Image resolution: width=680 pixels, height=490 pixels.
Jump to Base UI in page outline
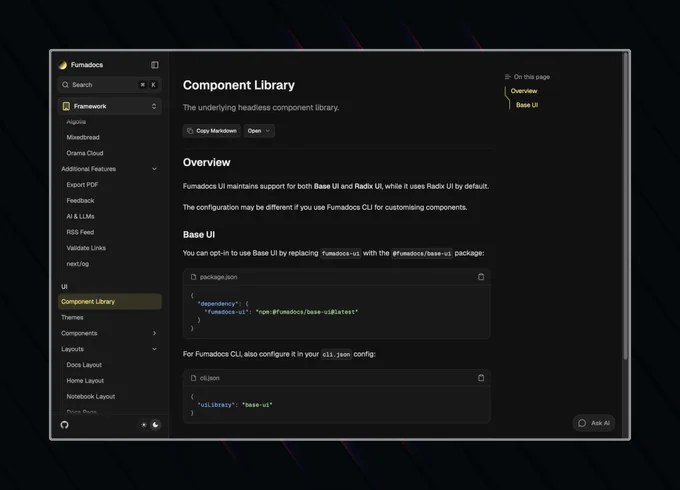point(527,105)
